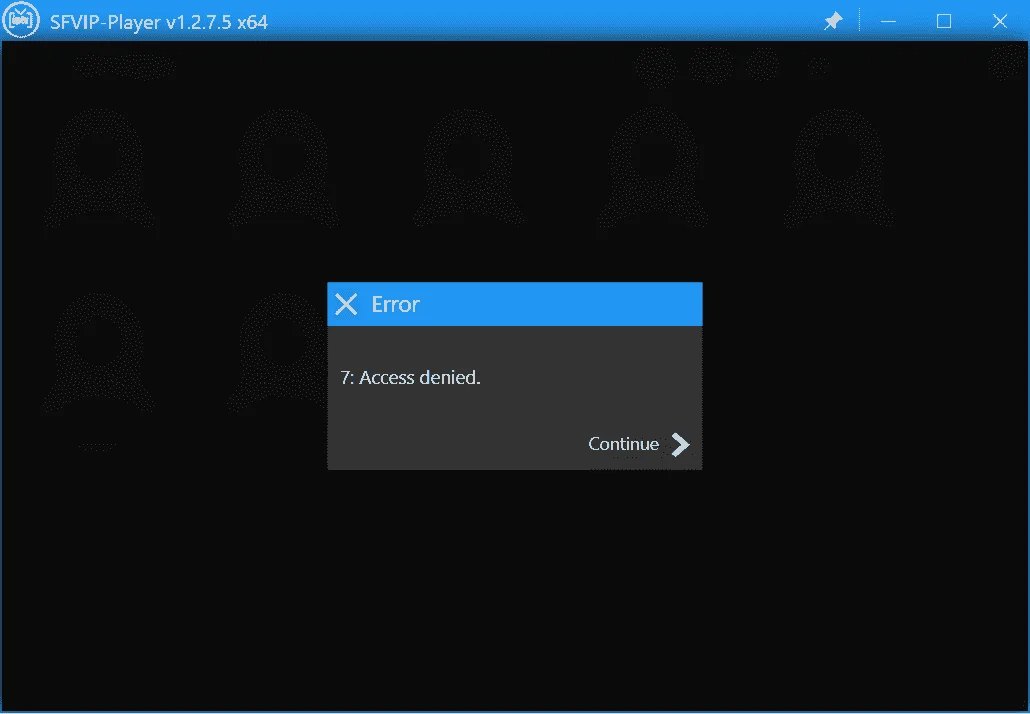The width and height of the screenshot is (1030, 714).
Task: Pin the SFVIP-Player window on top
Action: click(x=833, y=21)
